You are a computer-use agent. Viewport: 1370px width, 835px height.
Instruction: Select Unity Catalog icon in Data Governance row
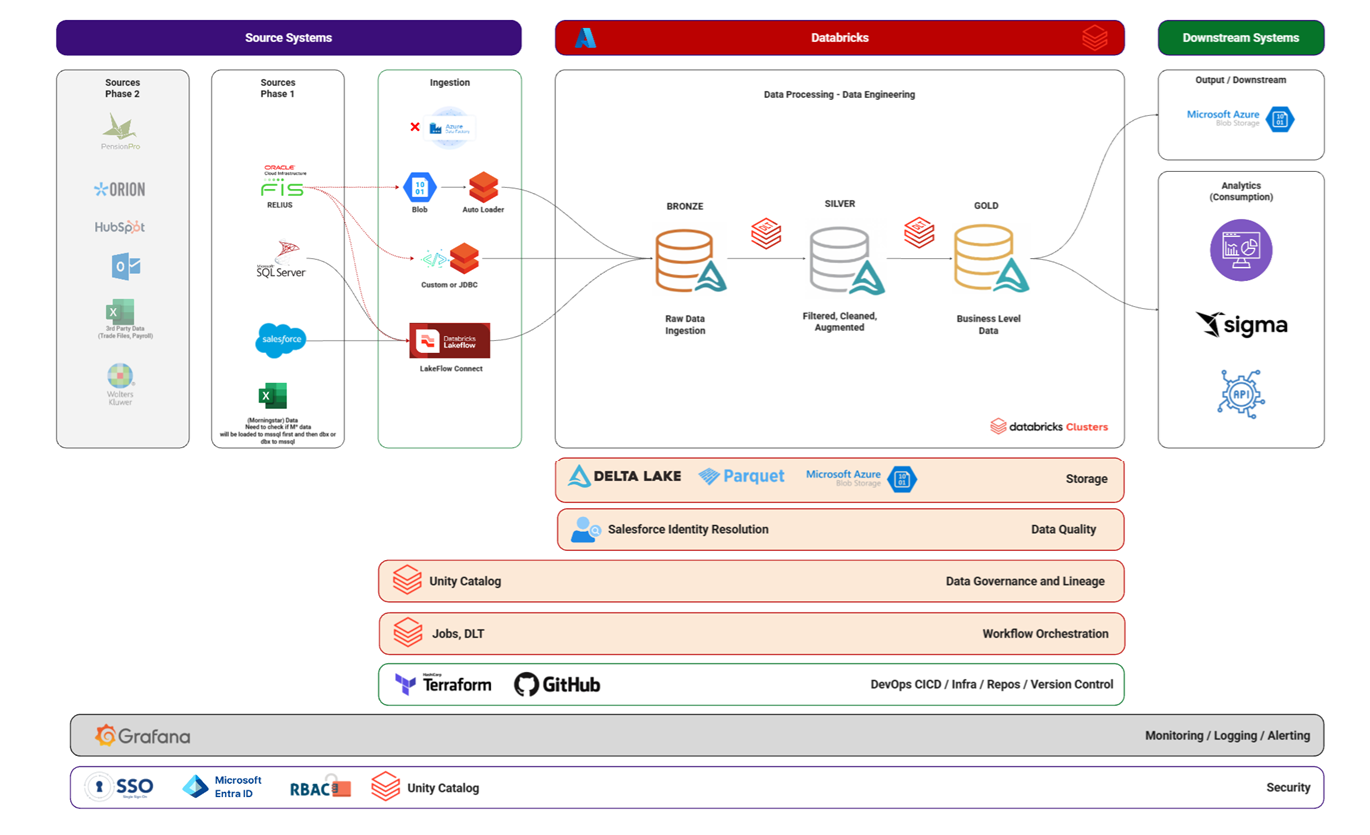tap(407, 581)
